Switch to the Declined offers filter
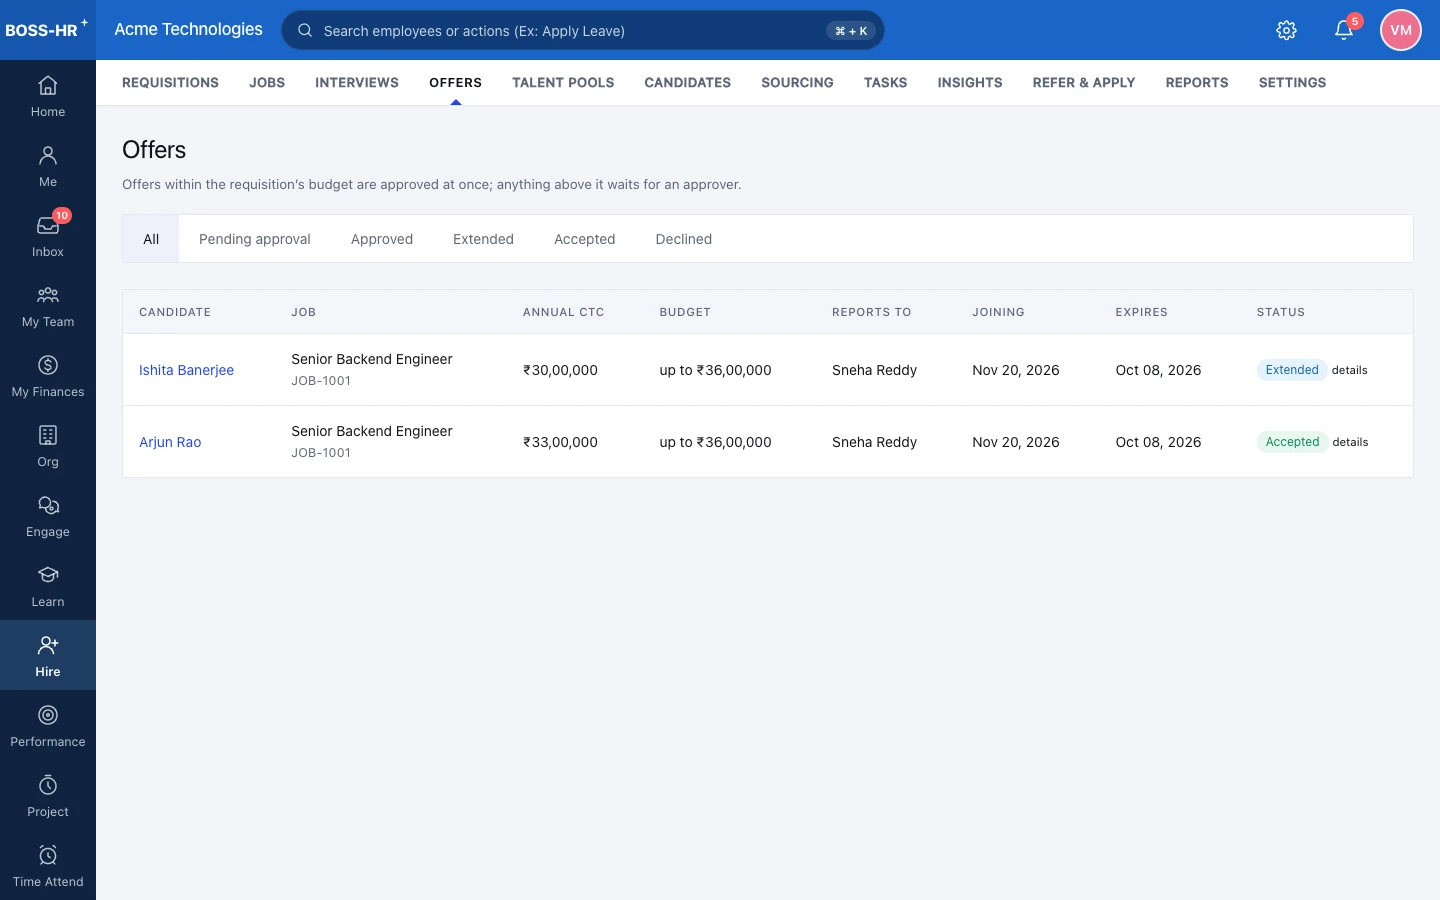 [684, 239]
